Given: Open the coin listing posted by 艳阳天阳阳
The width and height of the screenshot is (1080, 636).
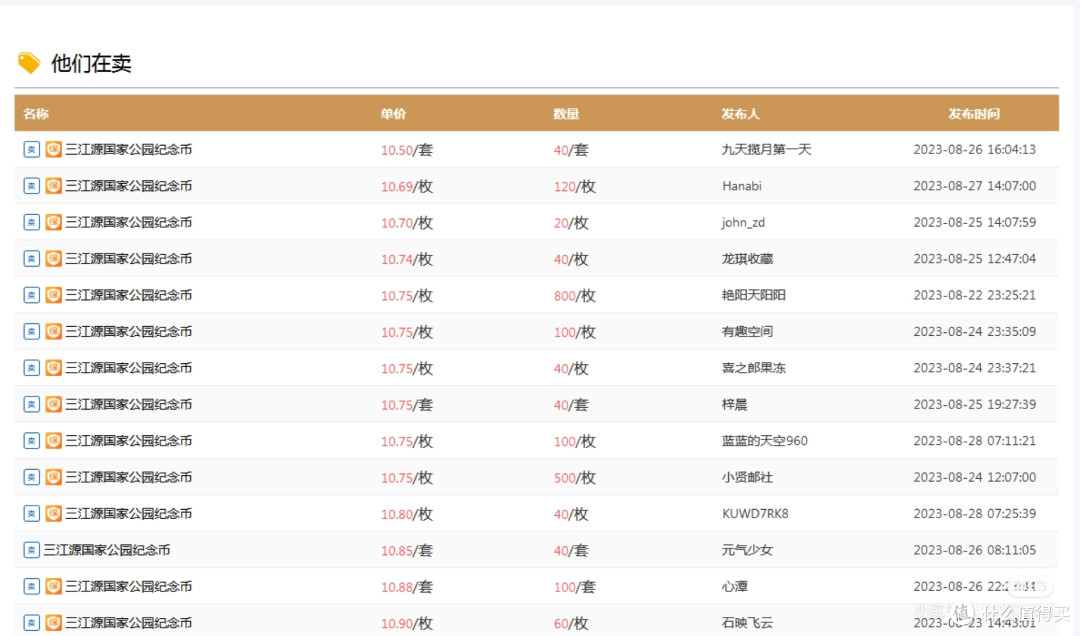Looking at the screenshot, I should [x=129, y=296].
